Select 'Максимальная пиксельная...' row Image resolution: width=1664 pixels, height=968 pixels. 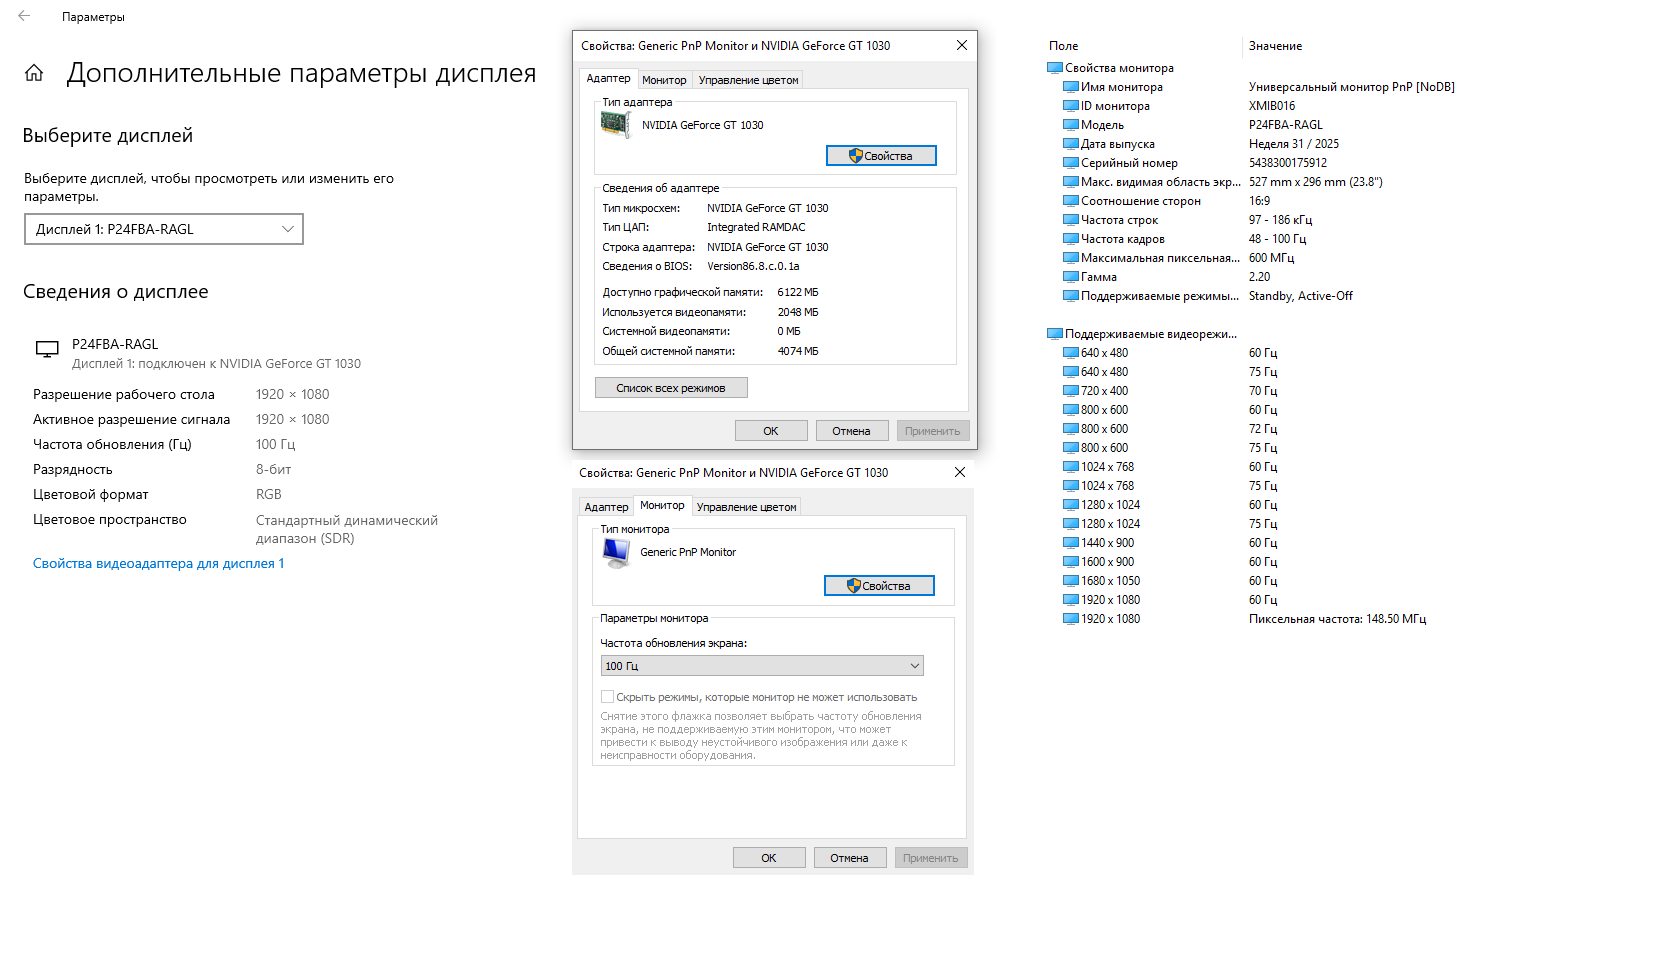pos(1178,258)
